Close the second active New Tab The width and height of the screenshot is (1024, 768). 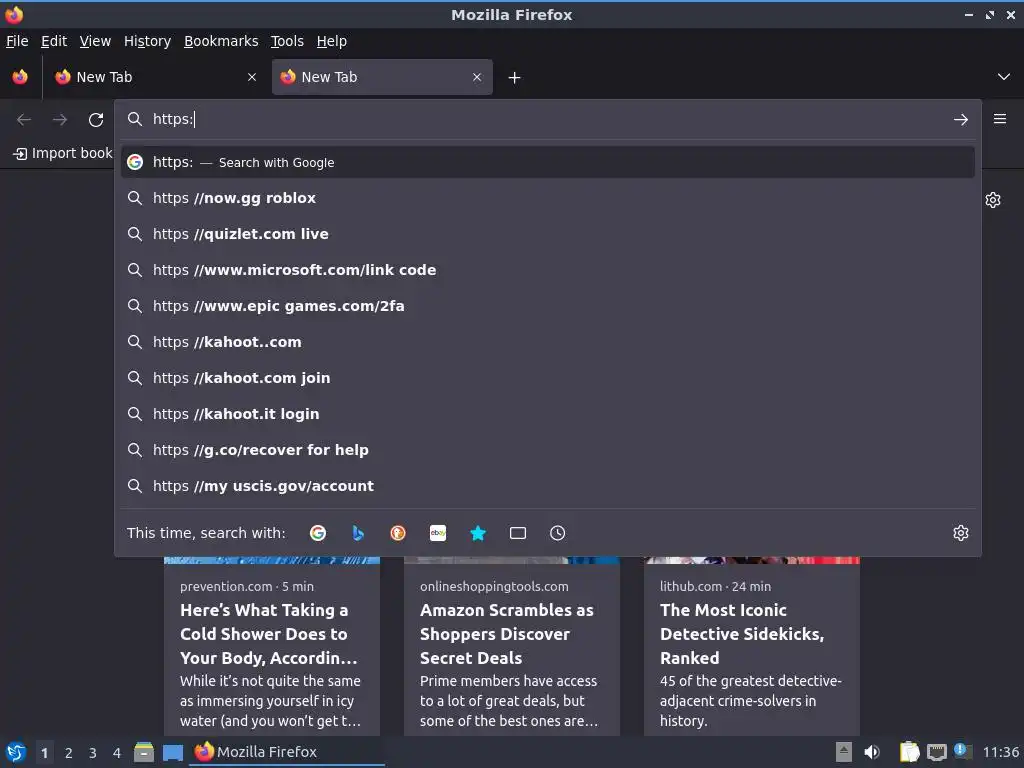coord(477,77)
